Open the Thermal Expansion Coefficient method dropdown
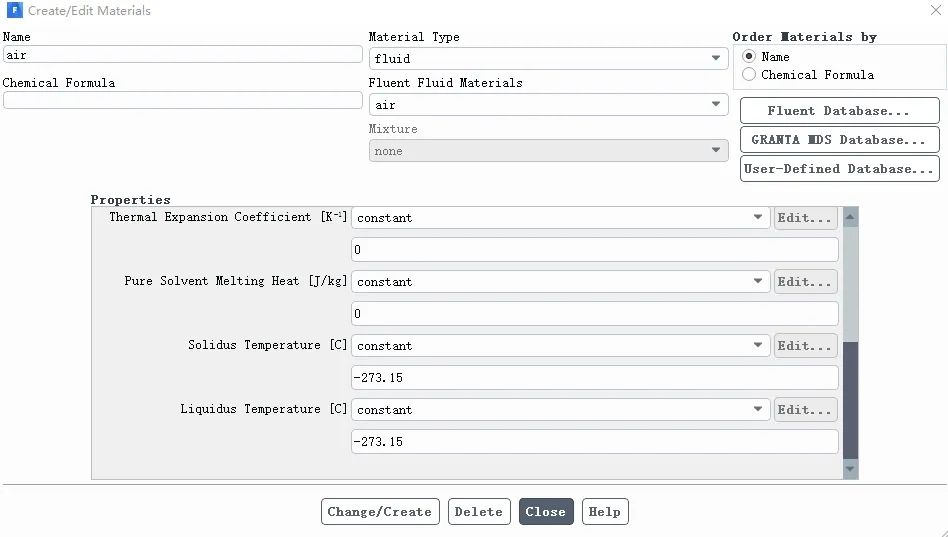This screenshot has height=537, width=948. tap(560, 218)
